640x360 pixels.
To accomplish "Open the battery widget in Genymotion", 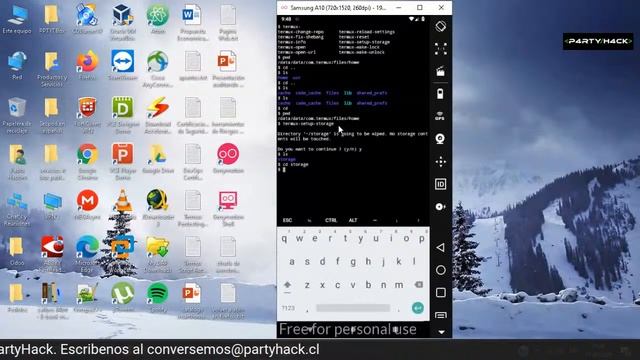I will tap(440, 94).
